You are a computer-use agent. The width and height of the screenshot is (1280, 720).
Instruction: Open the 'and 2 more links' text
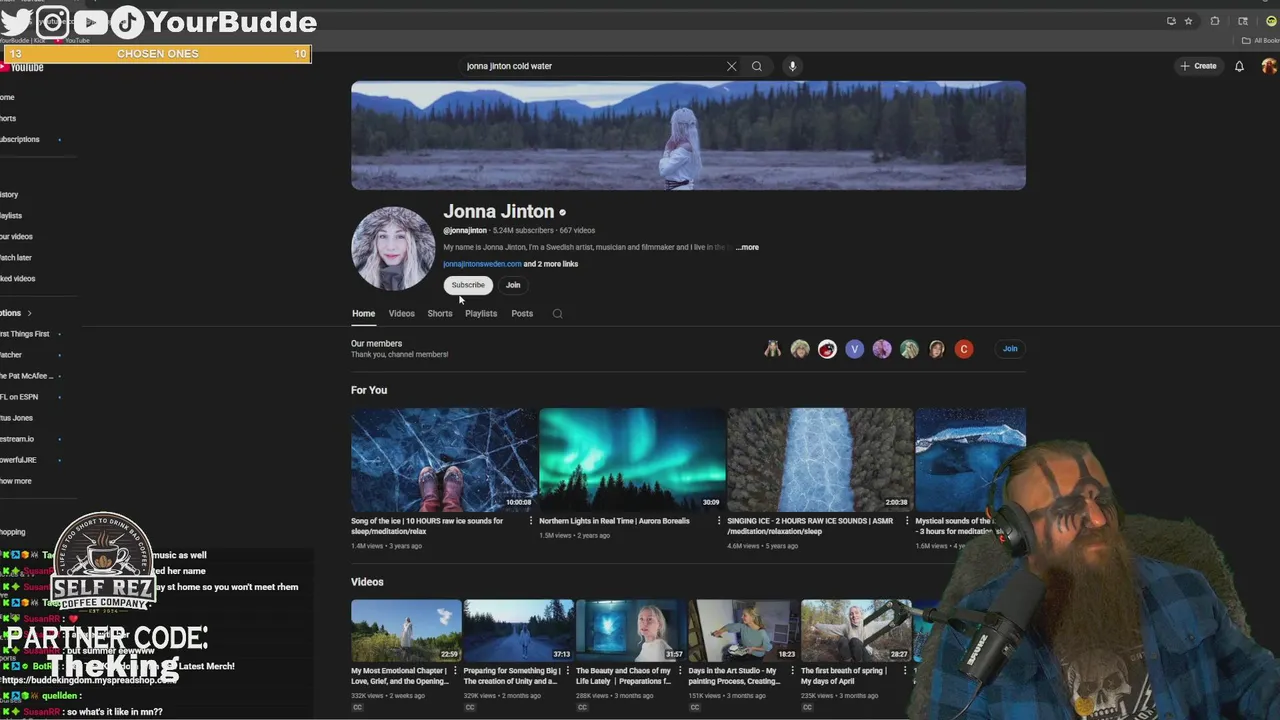pos(551,264)
